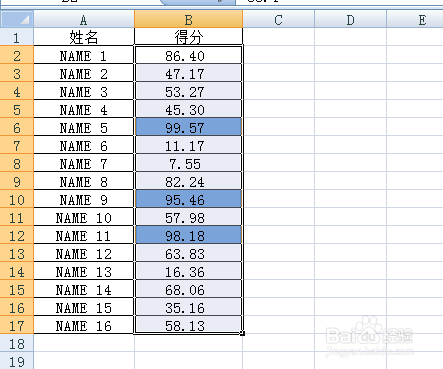Click the cell containing 7.55
The height and width of the screenshot is (369, 443).
pos(188,163)
